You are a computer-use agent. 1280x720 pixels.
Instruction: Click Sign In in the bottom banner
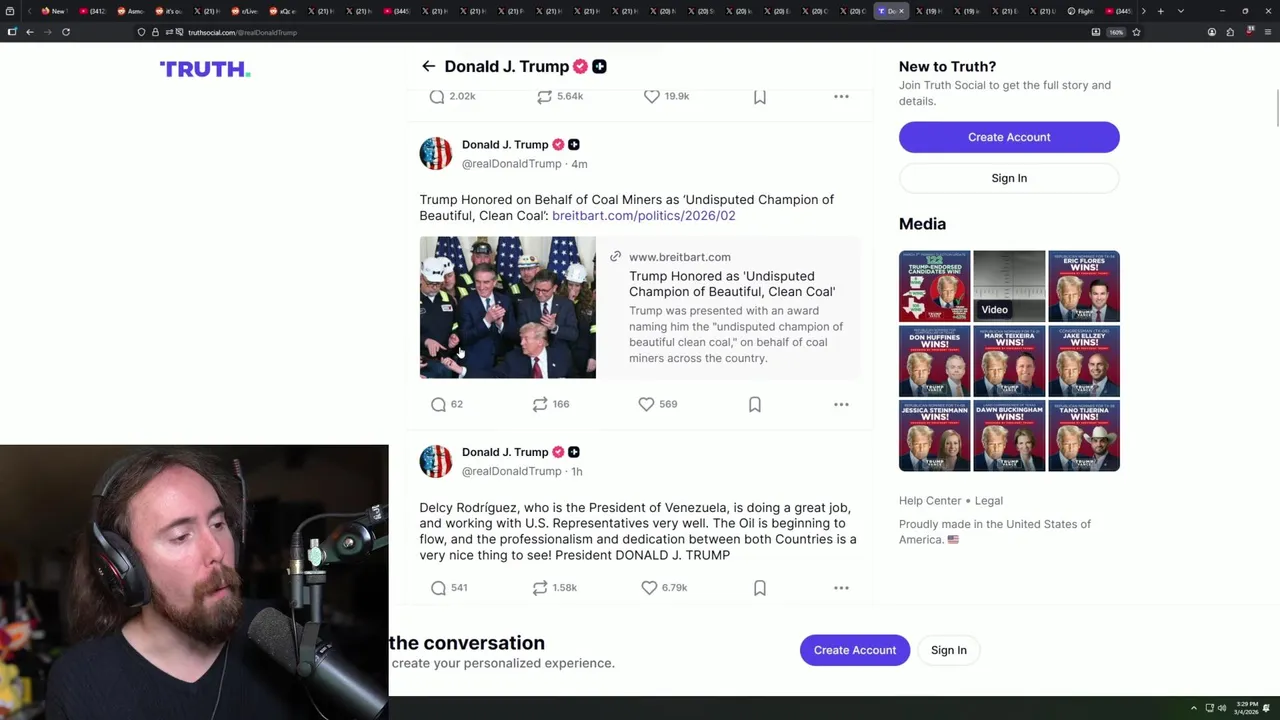click(x=949, y=650)
